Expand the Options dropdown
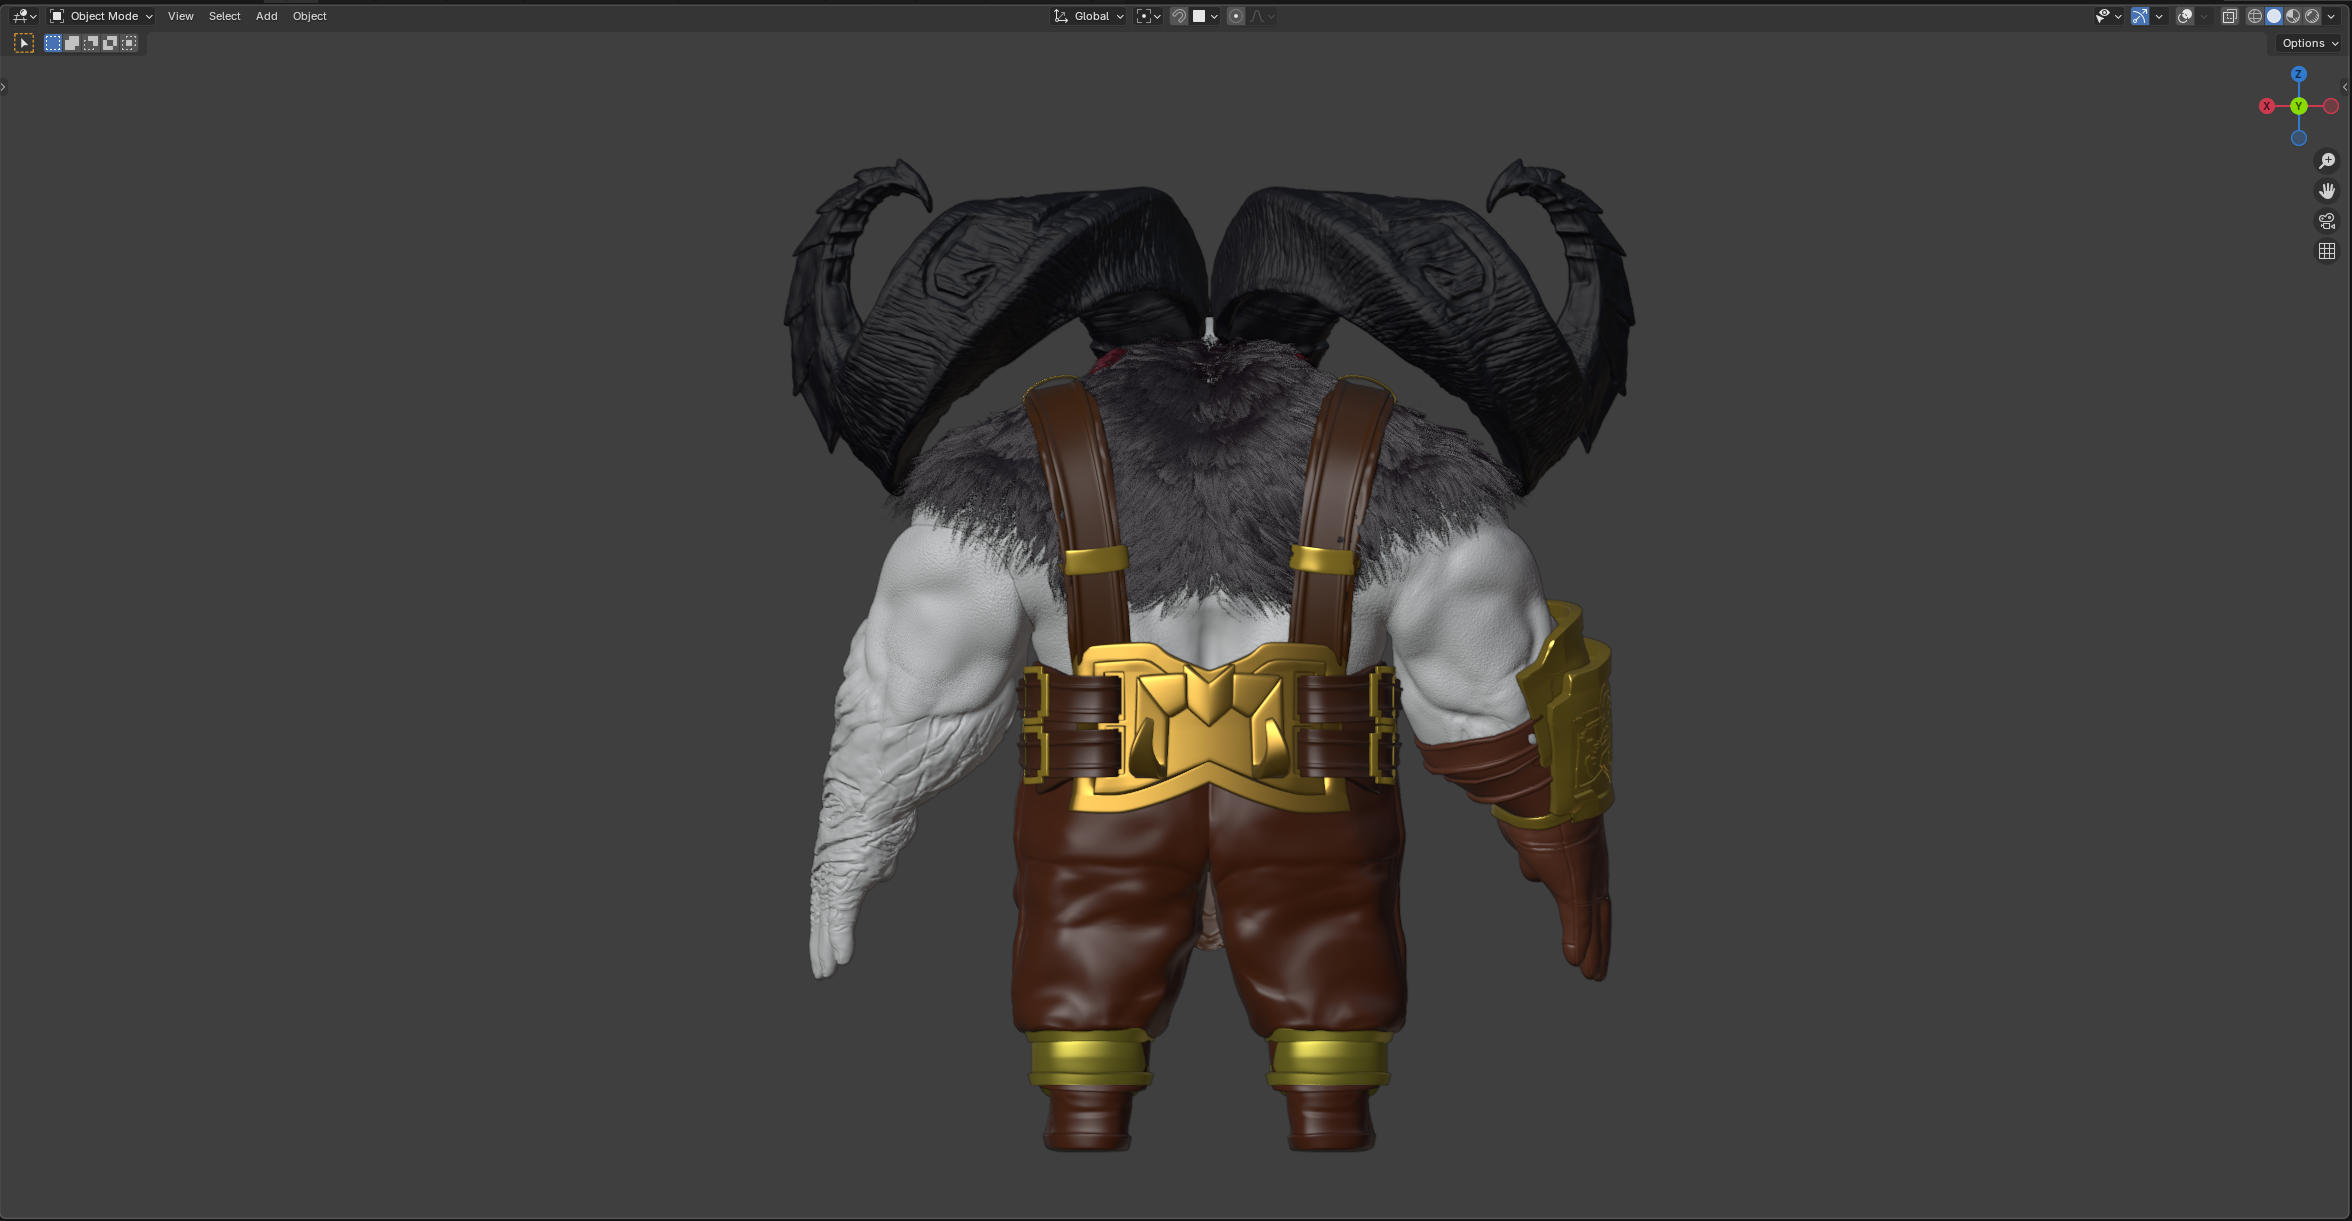Image resolution: width=2352 pixels, height=1221 pixels. coord(2309,43)
